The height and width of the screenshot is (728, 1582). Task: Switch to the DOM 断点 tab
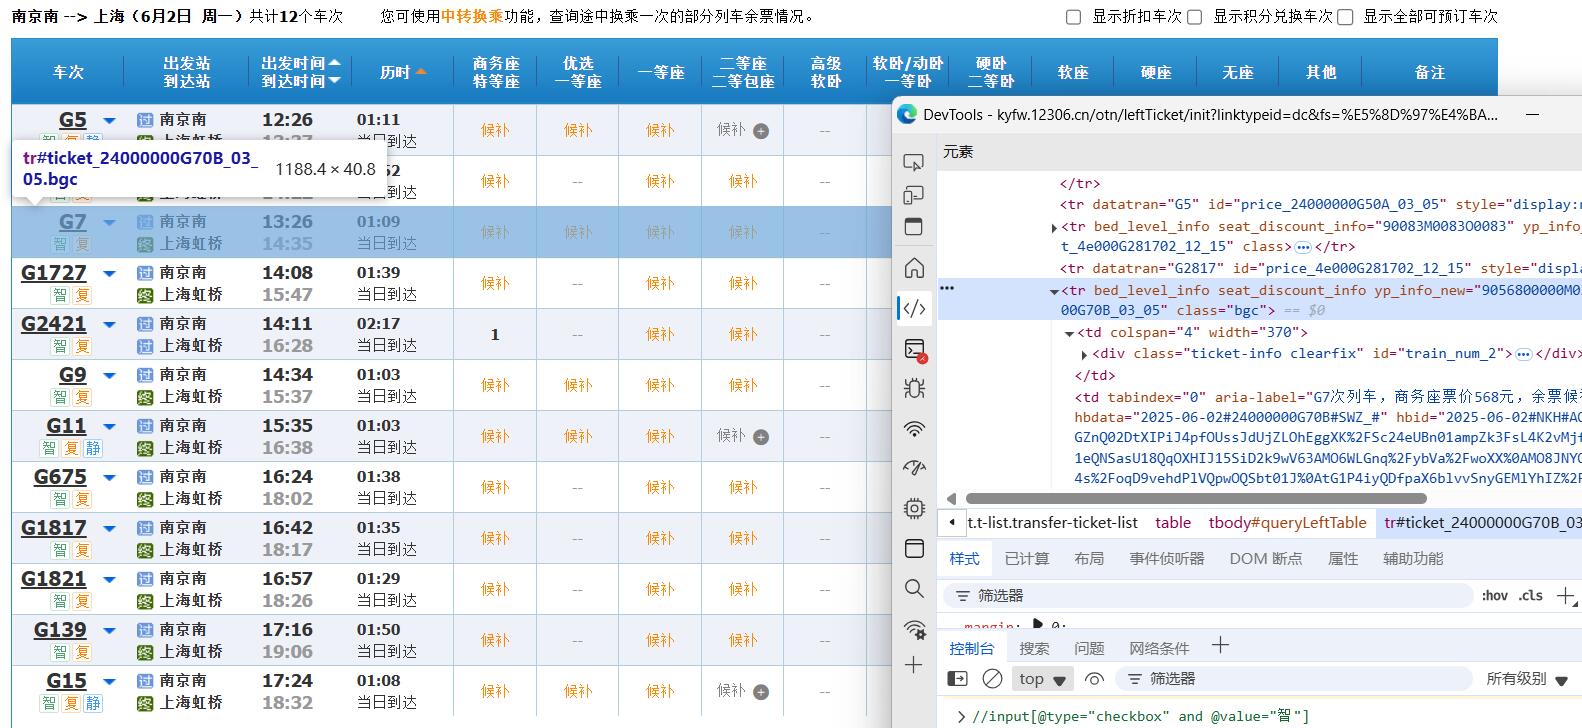coord(1266,559)
